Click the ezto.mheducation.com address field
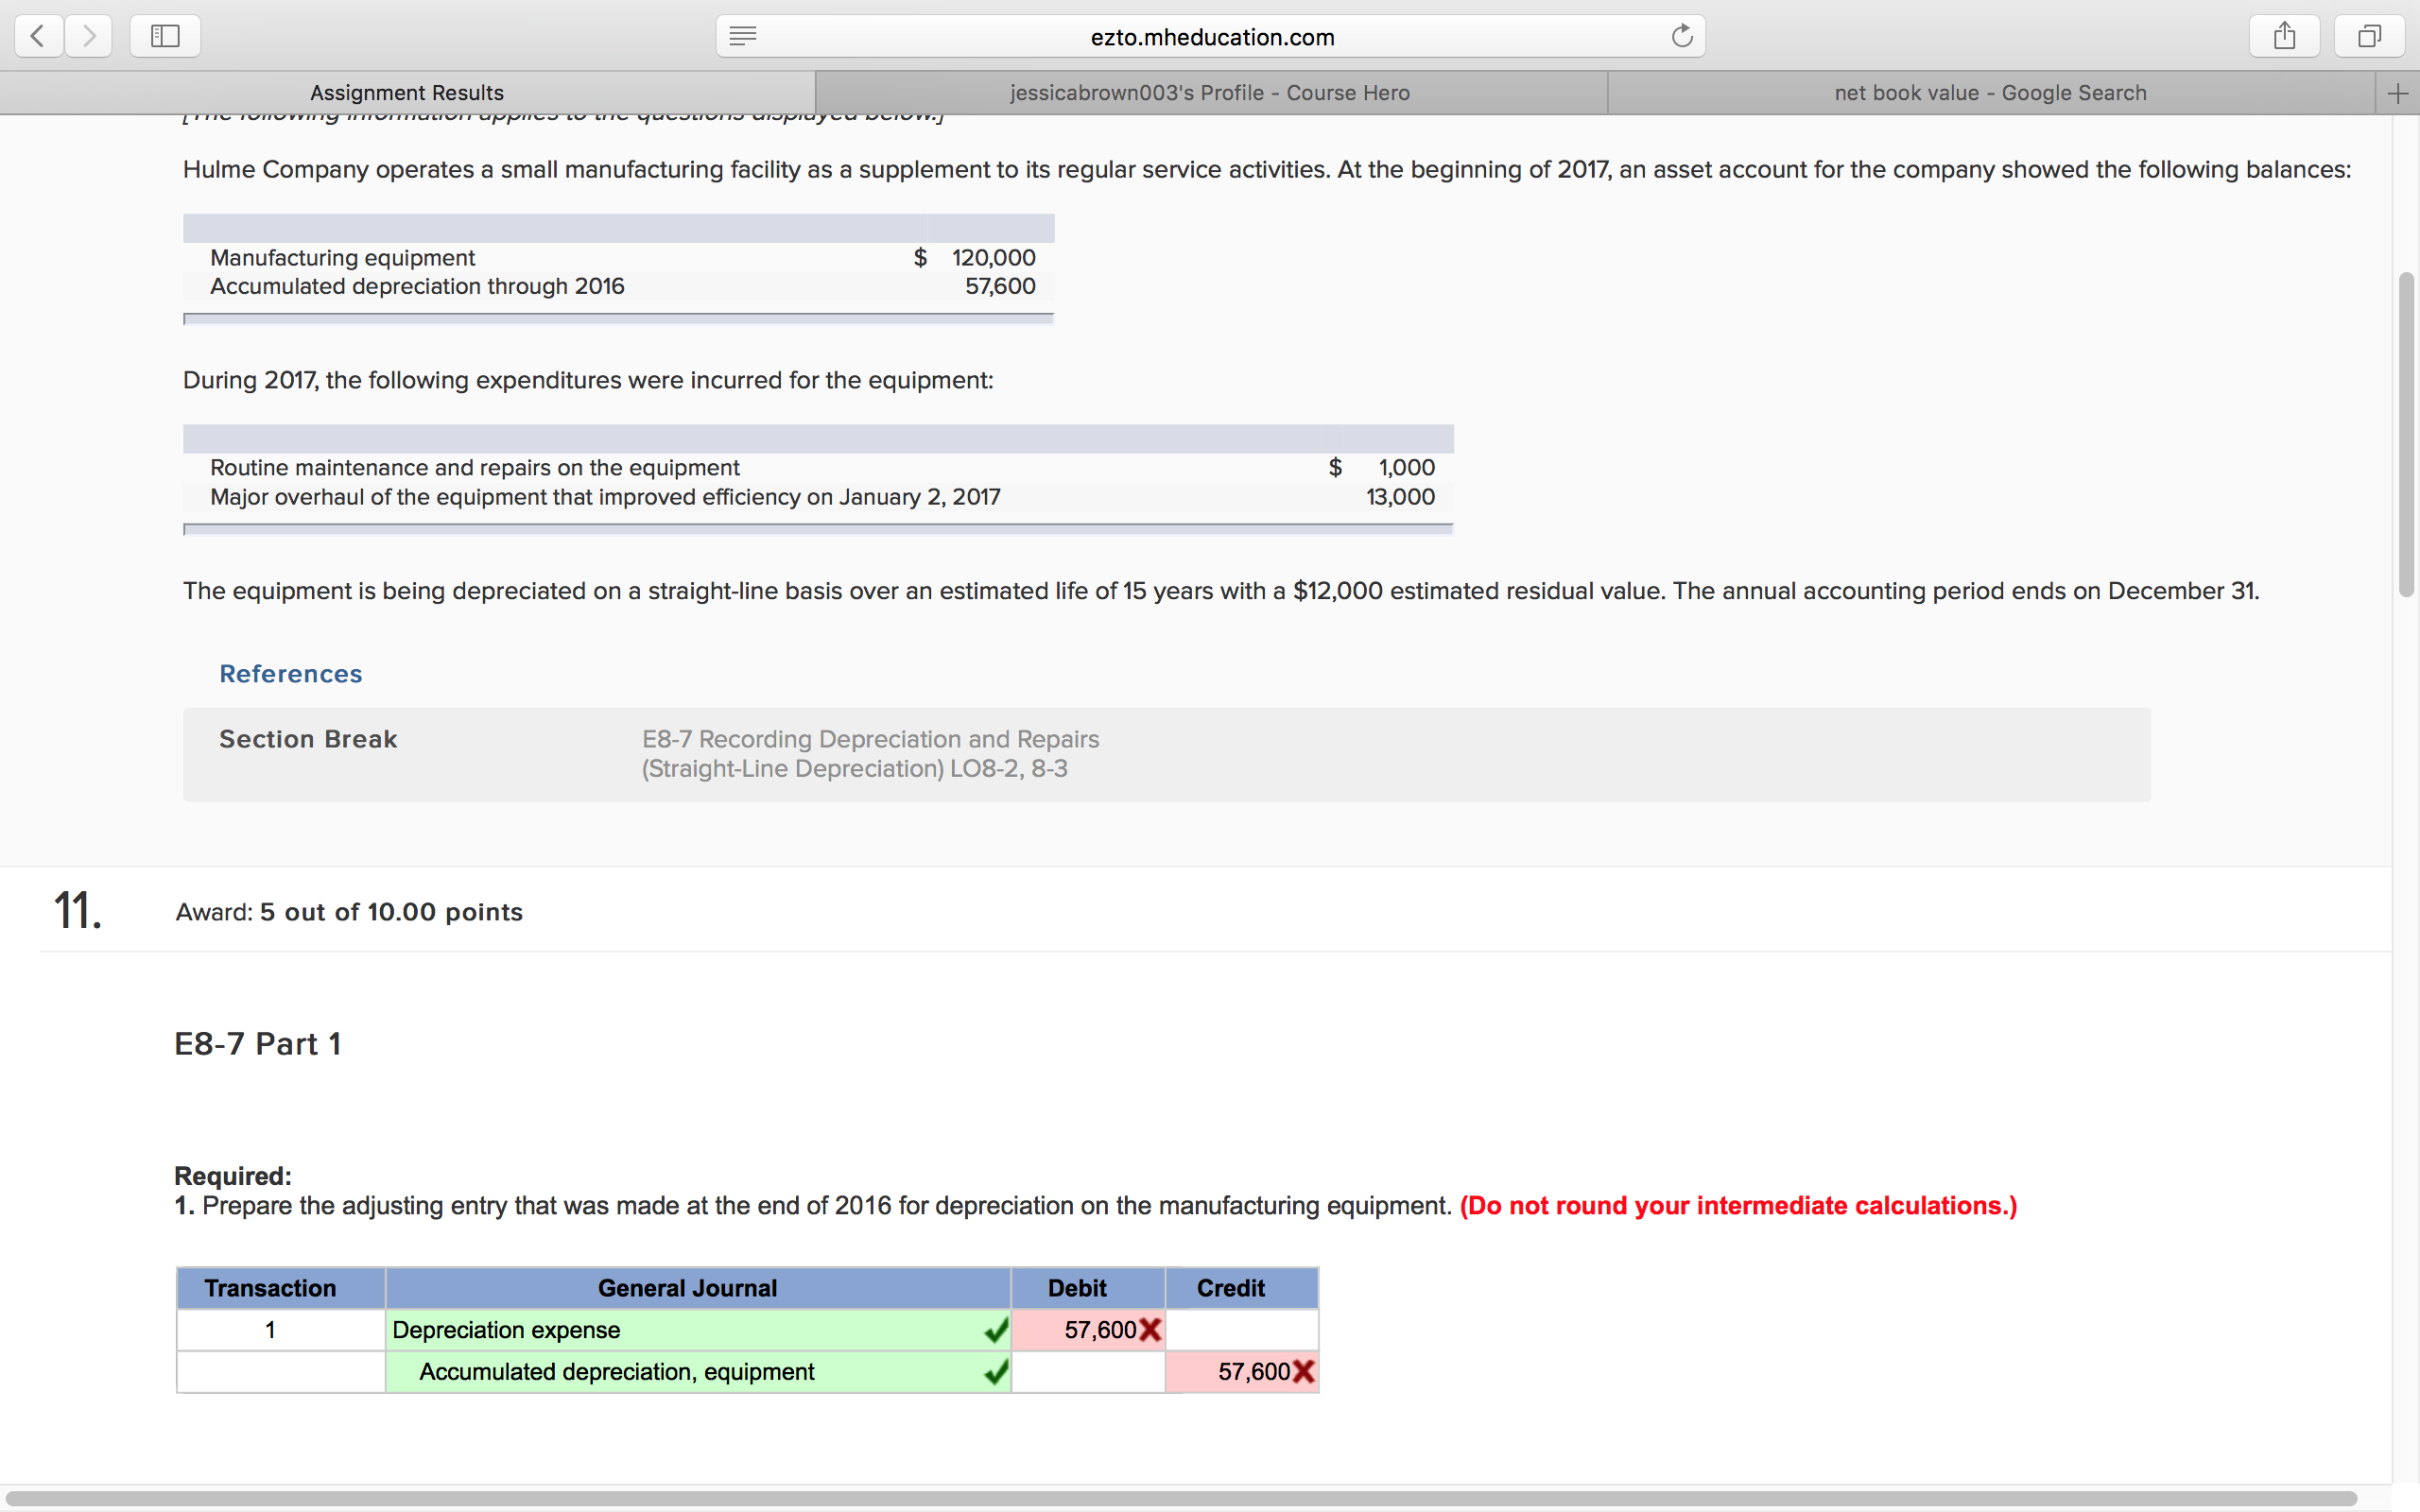The height and width of the screenshot is (1512, 2420). point(1211,37)
